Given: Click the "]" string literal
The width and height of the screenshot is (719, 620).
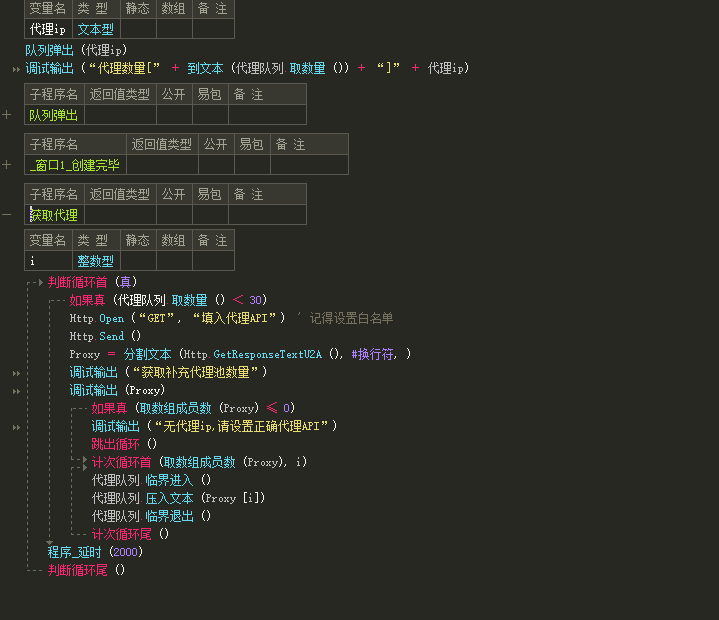Looking at the screenshot, I should (388, 68).
